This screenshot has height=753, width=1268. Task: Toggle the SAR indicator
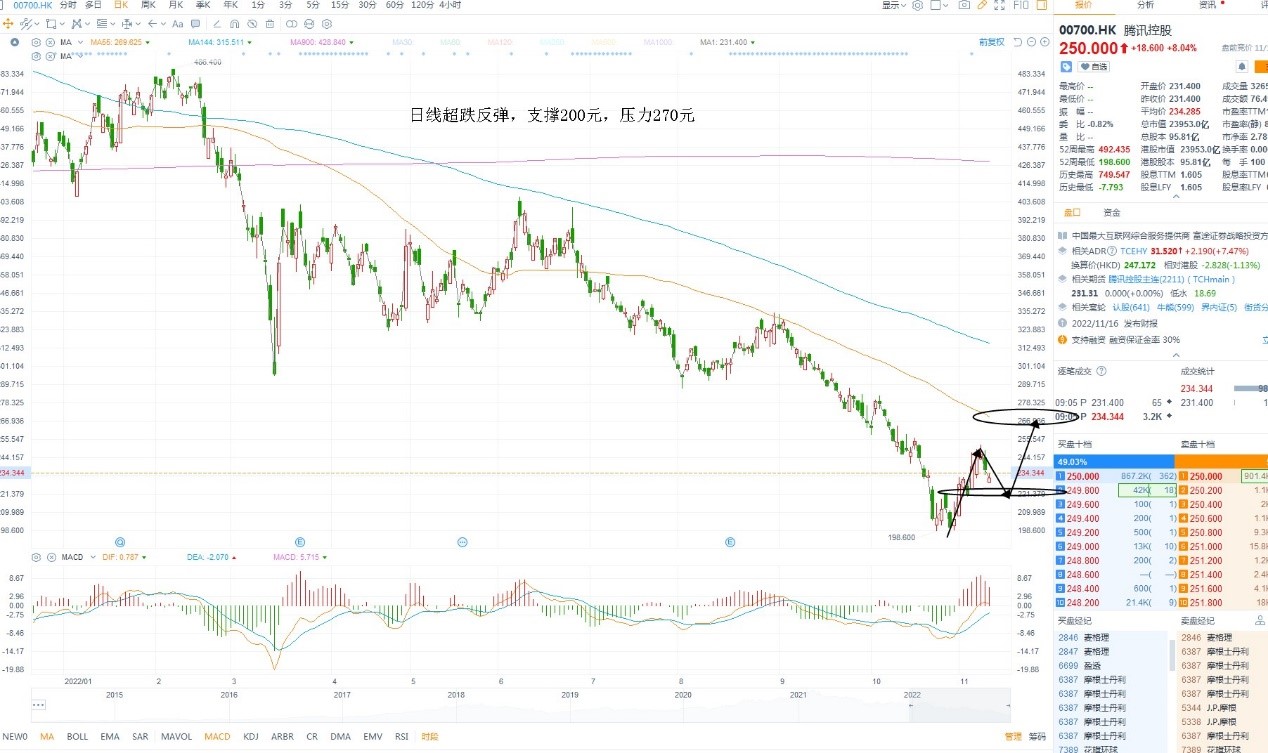[x=140, y=737]
